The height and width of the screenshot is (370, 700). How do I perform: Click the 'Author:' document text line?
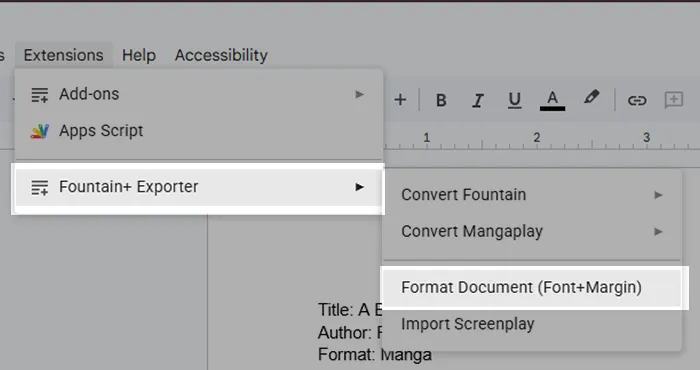(x=350, y=333)
